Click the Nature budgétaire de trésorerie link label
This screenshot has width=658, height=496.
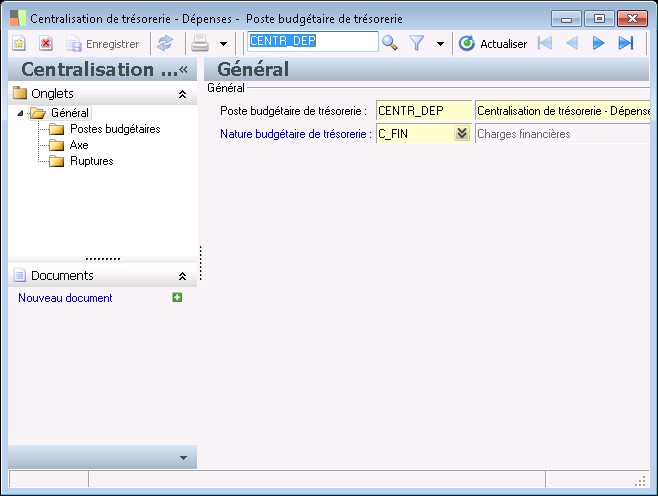(x=296, y=134)
